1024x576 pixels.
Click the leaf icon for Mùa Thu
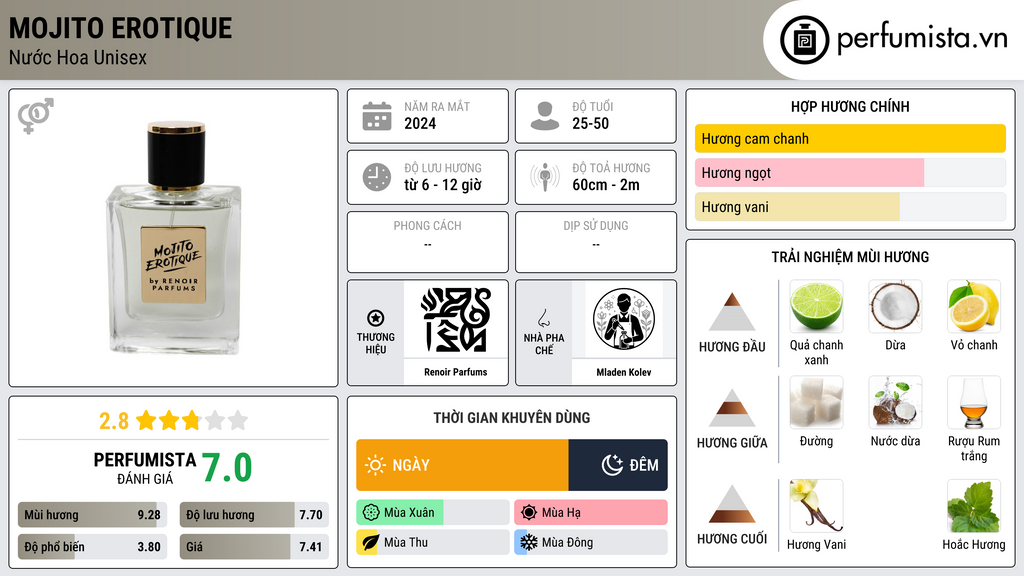point(370,543)
